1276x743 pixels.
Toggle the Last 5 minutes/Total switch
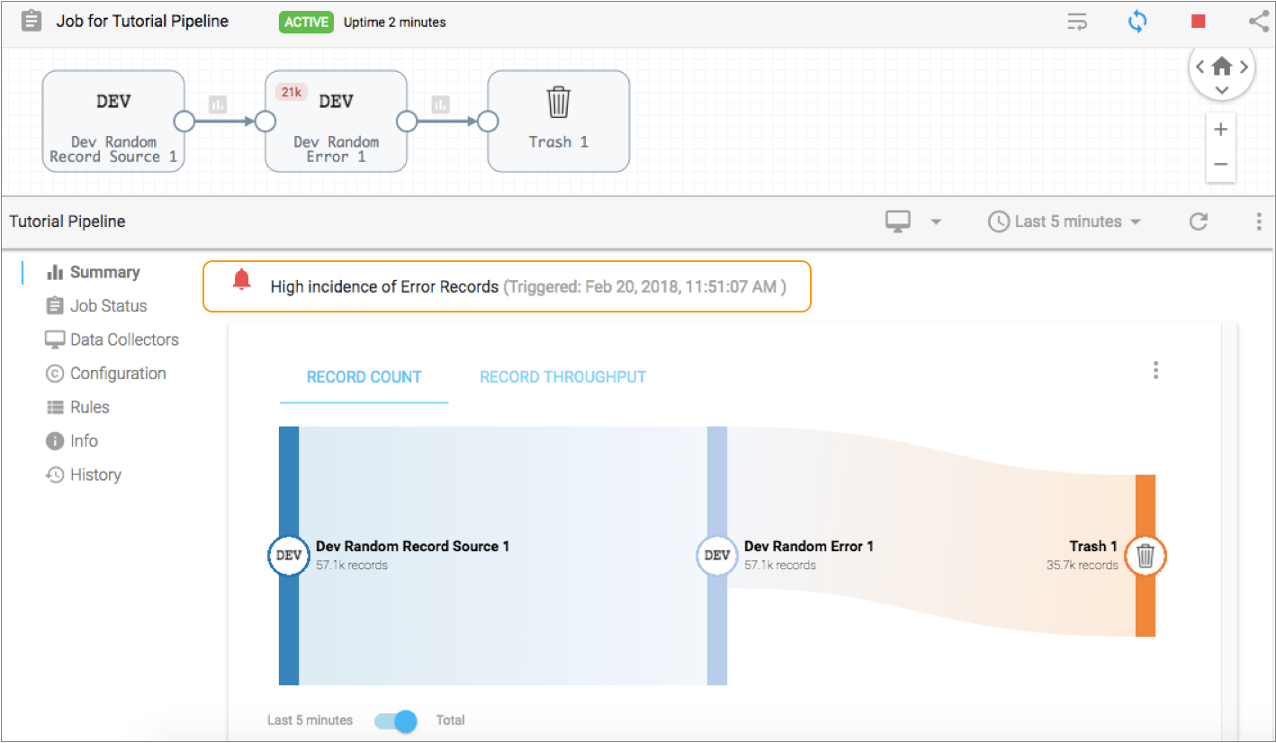pos(396,721)
